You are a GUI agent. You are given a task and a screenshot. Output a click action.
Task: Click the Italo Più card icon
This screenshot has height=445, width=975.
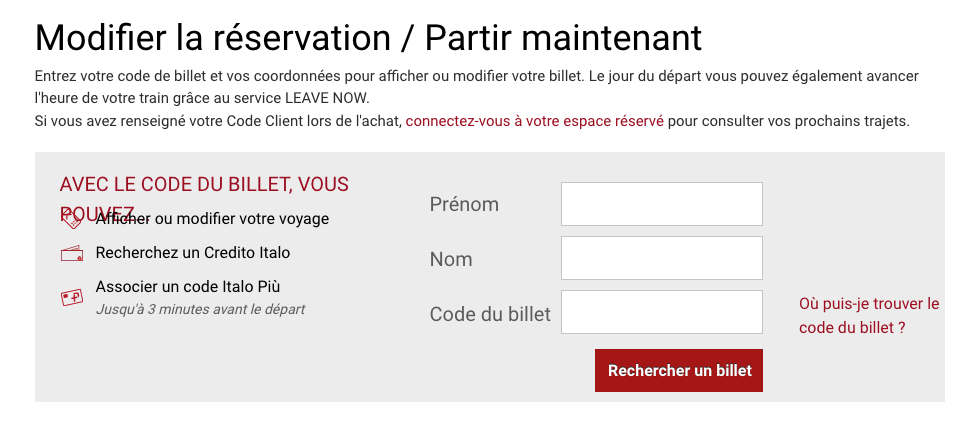(x=71, y=297)
